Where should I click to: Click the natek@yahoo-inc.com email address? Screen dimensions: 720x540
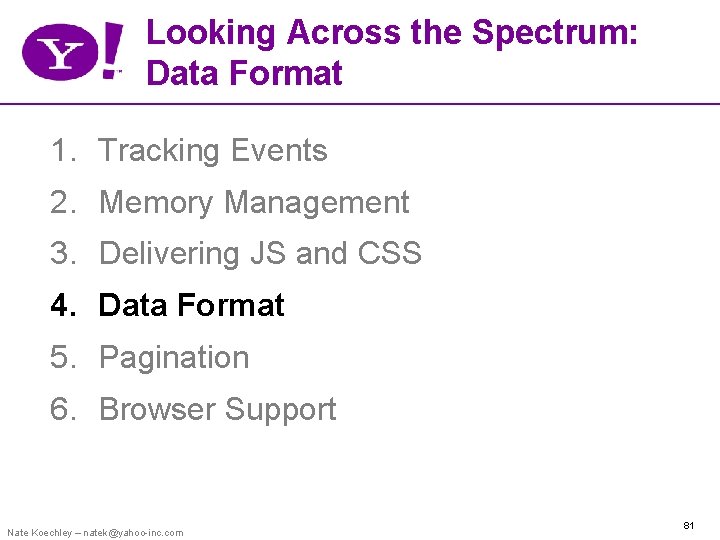click(133, 532)
